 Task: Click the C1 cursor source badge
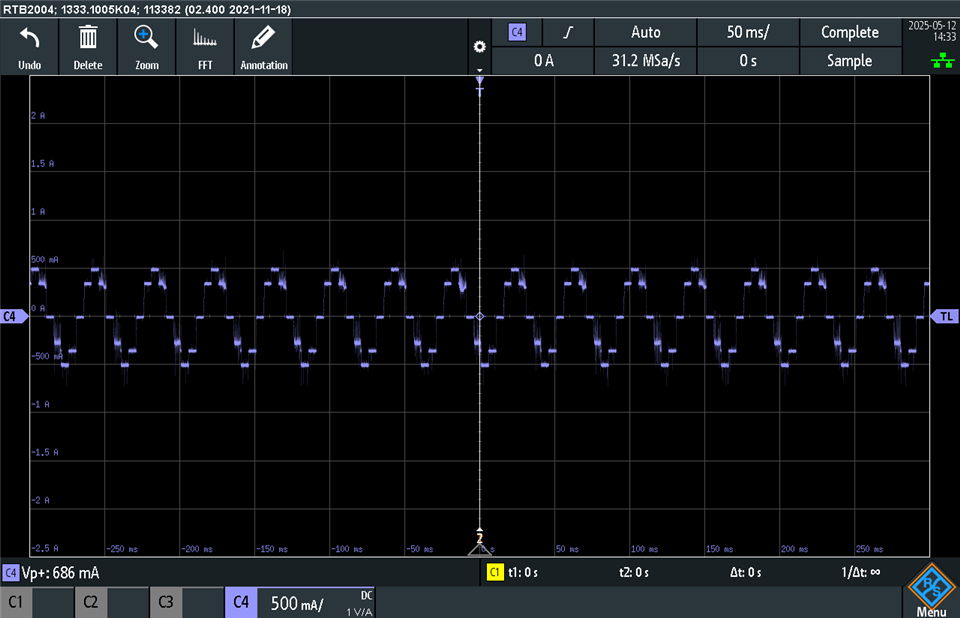(495, 572)
